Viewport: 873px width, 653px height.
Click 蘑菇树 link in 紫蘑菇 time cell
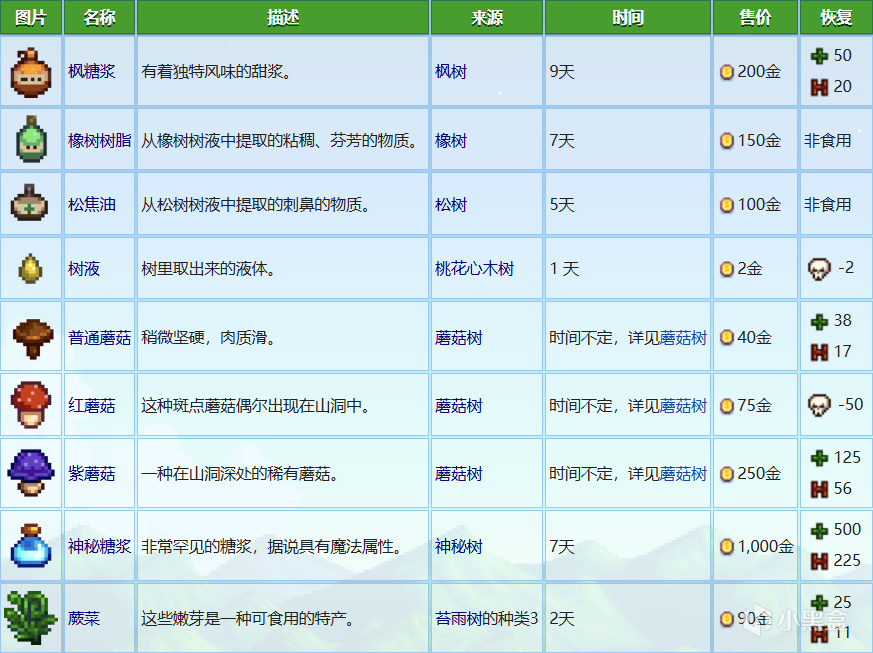683,474
